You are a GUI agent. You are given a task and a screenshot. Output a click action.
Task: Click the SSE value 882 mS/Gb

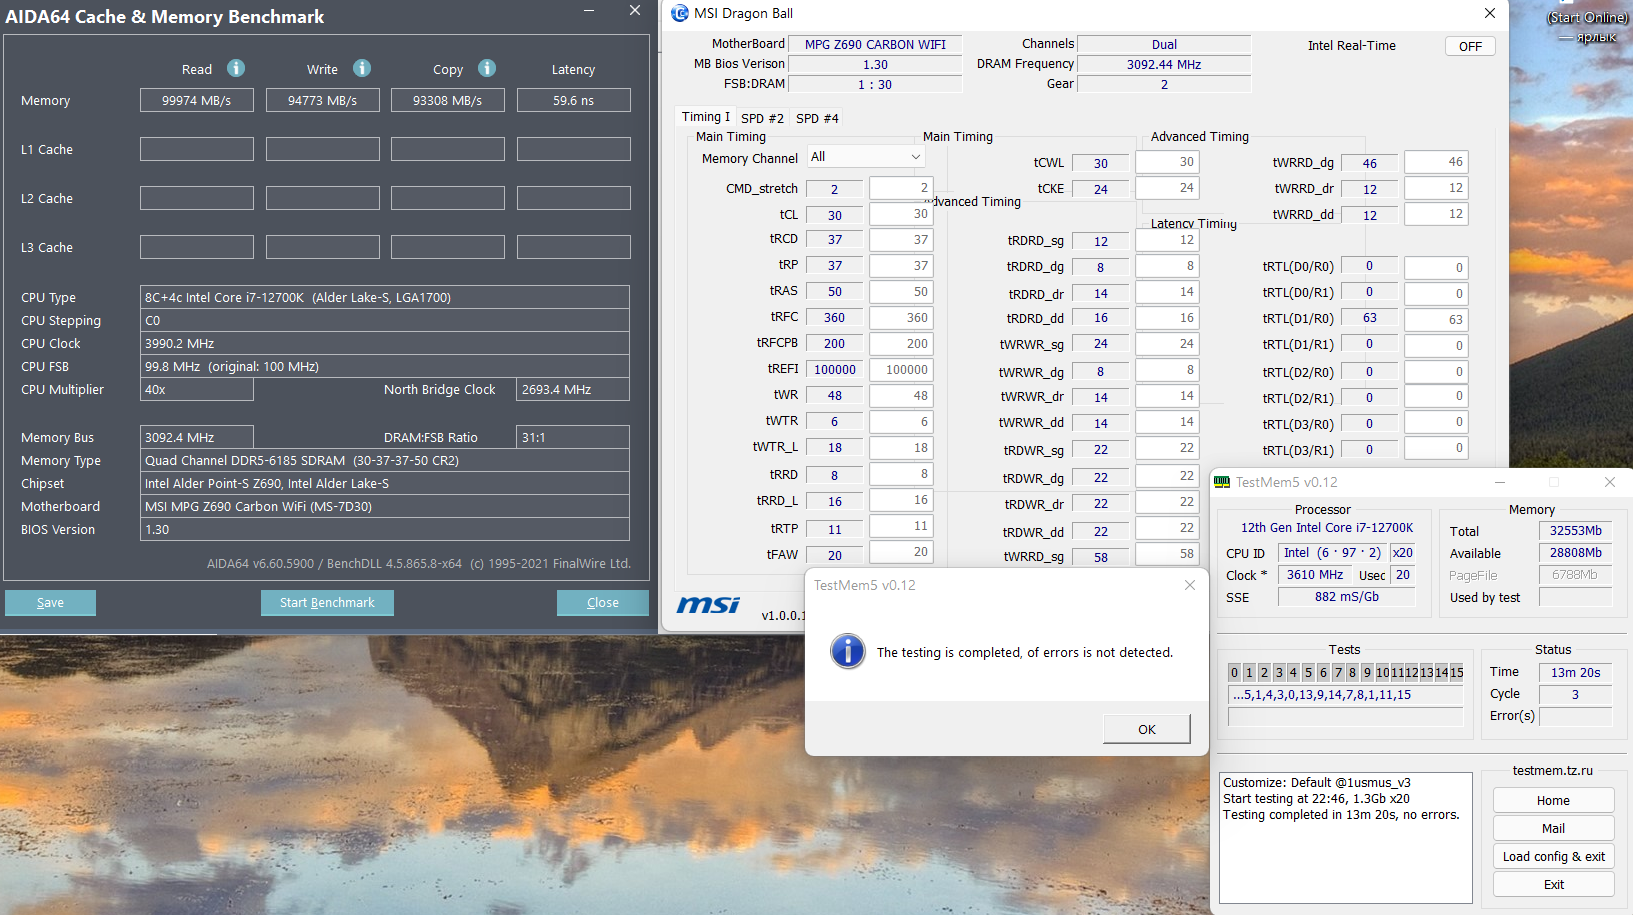(1347, 597)
